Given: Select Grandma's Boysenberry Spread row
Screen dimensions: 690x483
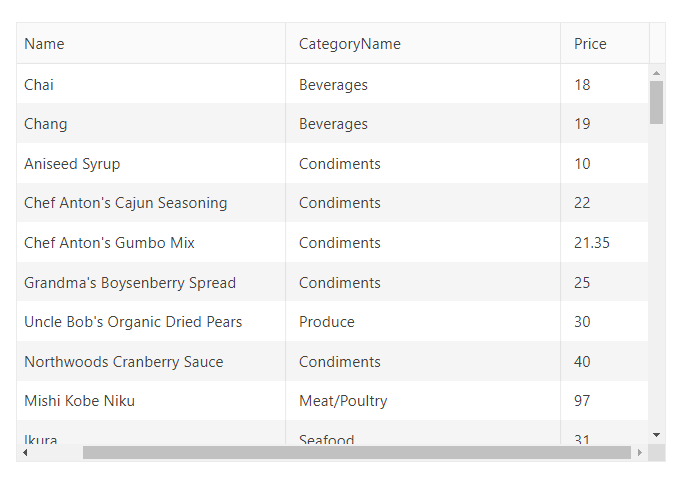Looking at the screenshot, I should [x=130, y=283].
